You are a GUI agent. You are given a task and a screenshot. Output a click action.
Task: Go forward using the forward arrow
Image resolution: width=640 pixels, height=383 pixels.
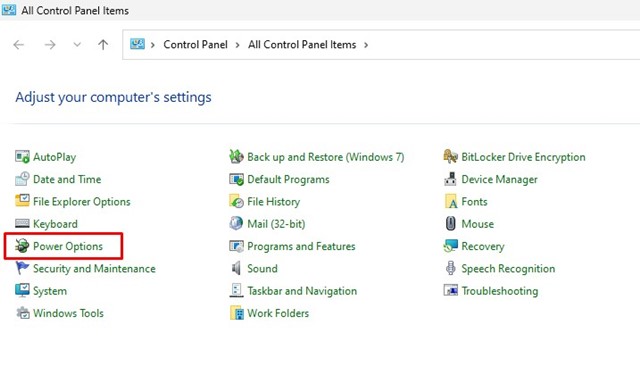(x=50, y=45)
